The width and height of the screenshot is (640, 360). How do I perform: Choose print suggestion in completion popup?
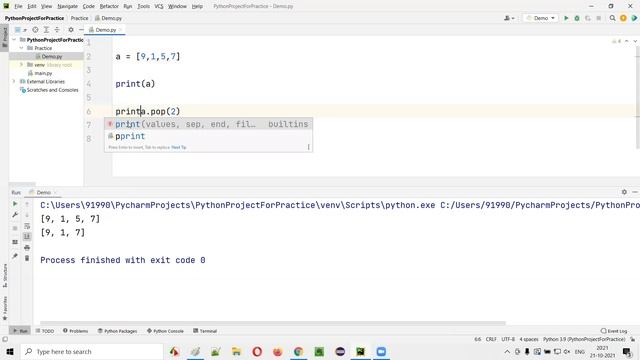tap(208, 124)
